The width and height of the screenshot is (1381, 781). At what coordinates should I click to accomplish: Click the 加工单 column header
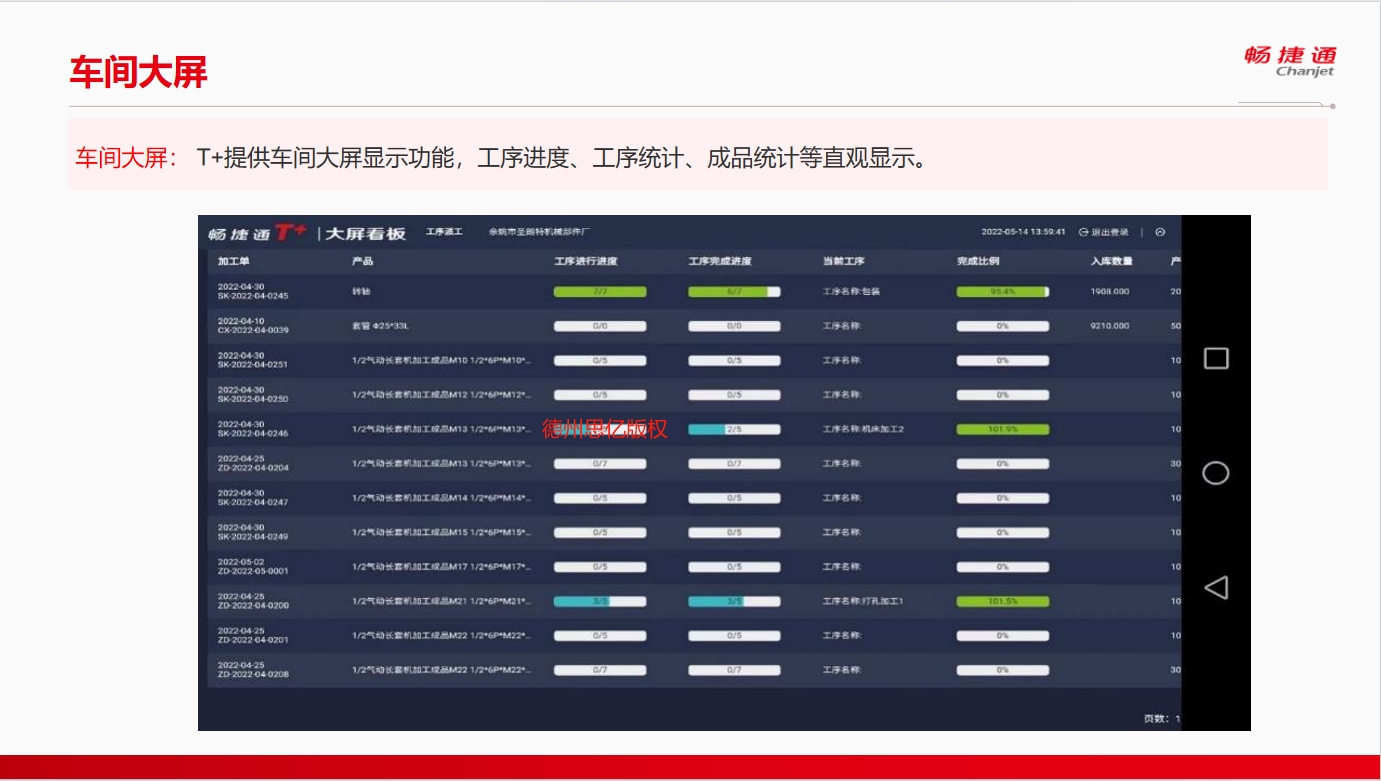[232, 261]
